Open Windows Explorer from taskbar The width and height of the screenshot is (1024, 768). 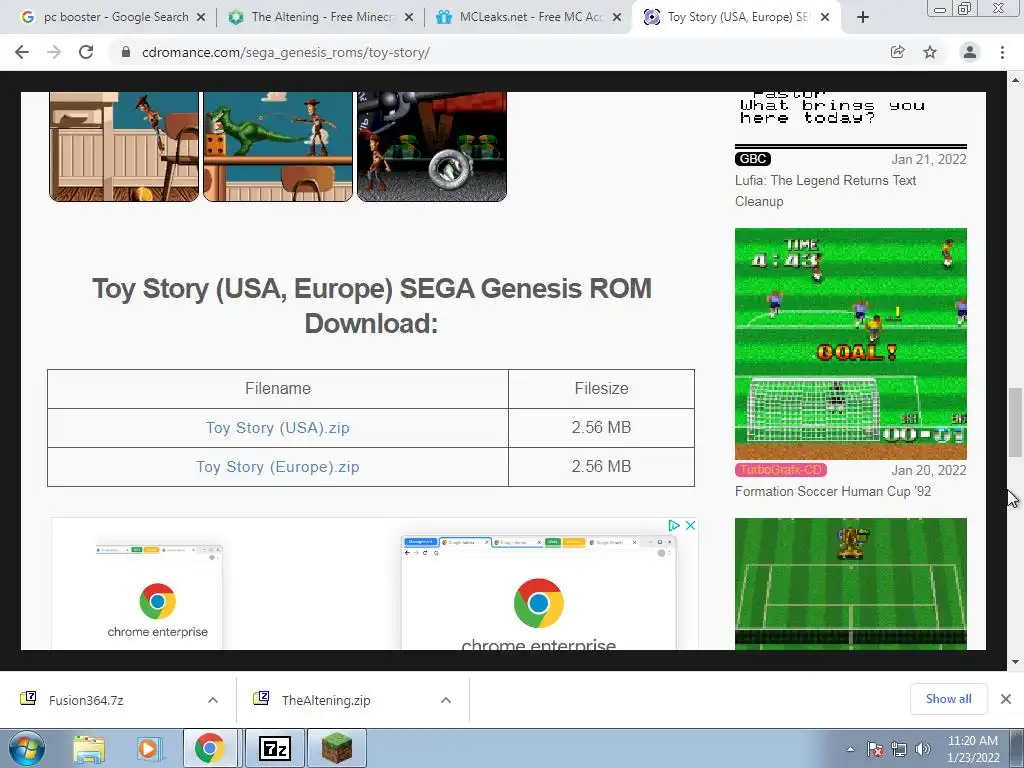pyautogui.click(x=89, y=748)
